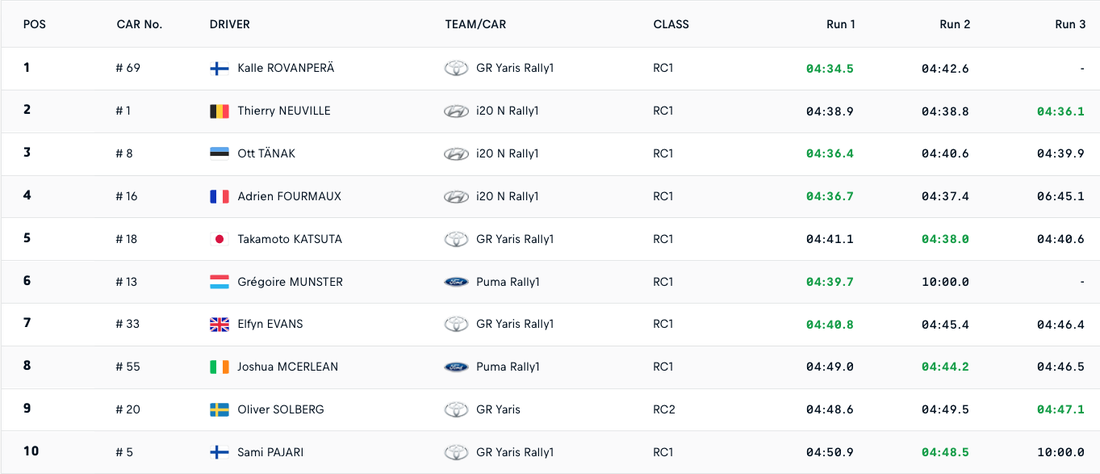
Task: Open driver Adrien FOURMAUX's name
Action: coord(289,197)
